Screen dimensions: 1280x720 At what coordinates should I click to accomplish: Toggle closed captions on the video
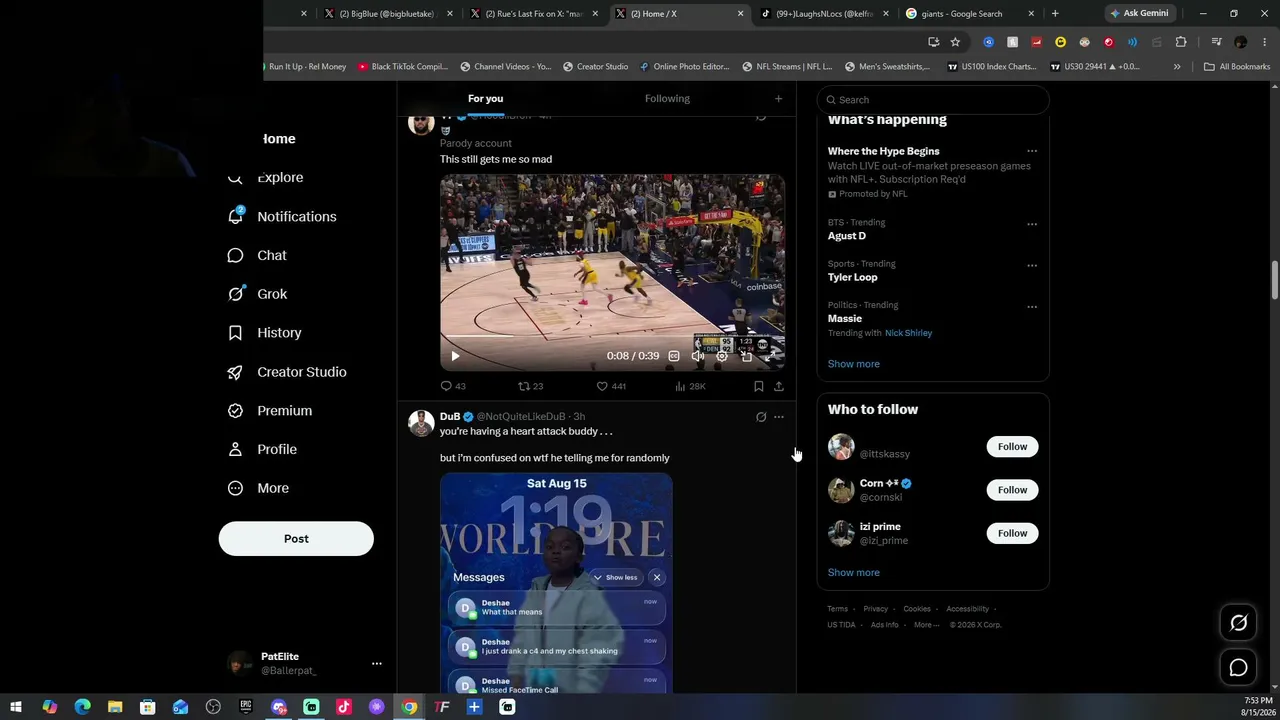pos(674,356)
